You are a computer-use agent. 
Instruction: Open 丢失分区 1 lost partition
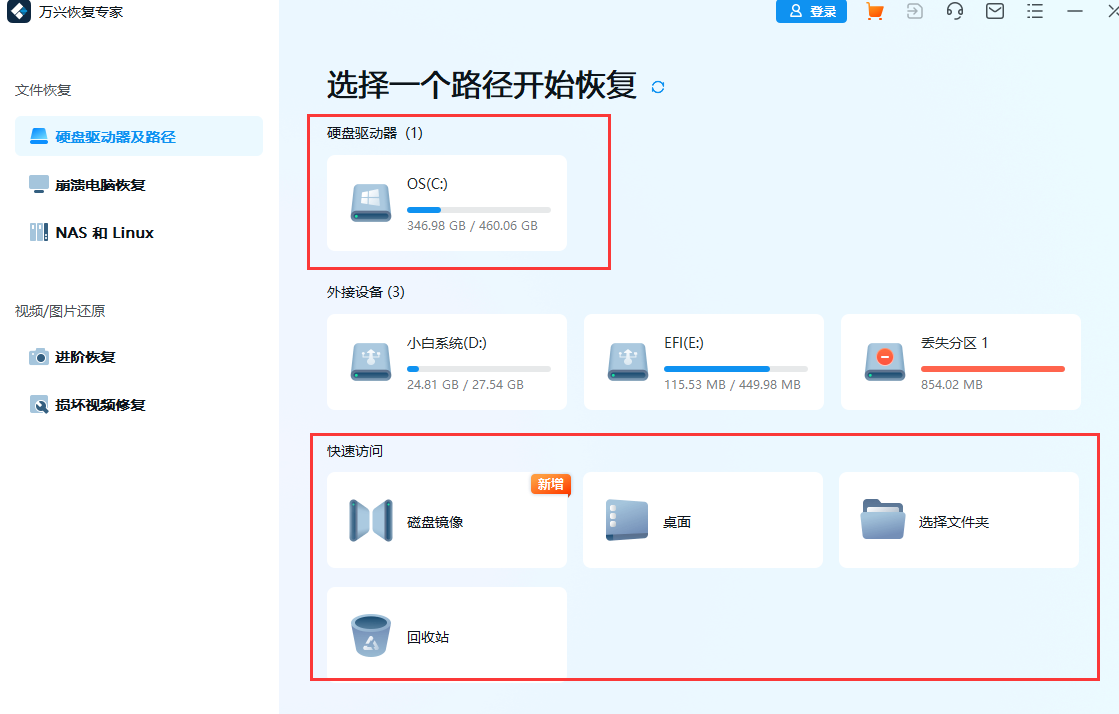(960, 362)
